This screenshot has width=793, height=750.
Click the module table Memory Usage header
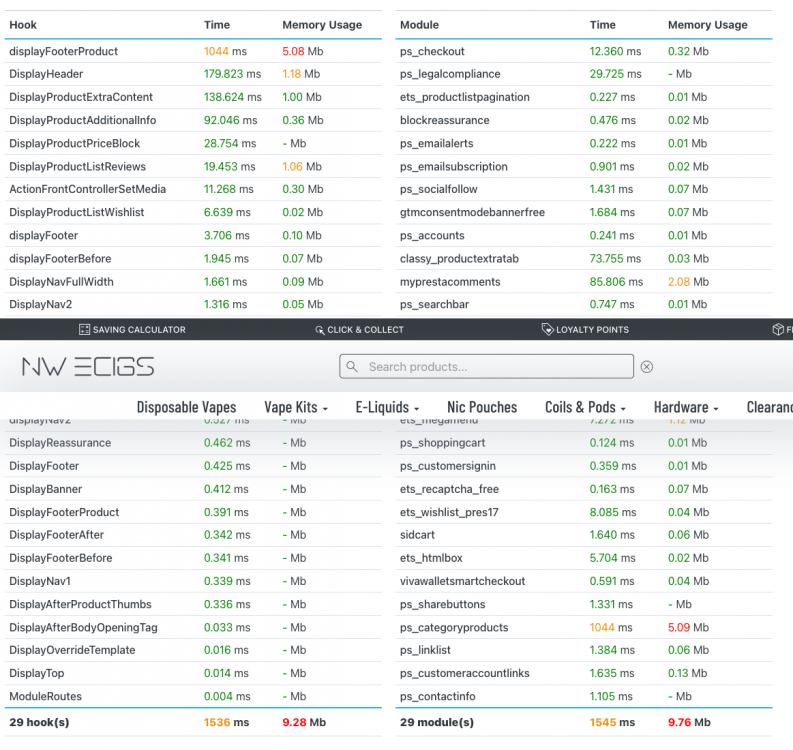click(x=708, y=25)
